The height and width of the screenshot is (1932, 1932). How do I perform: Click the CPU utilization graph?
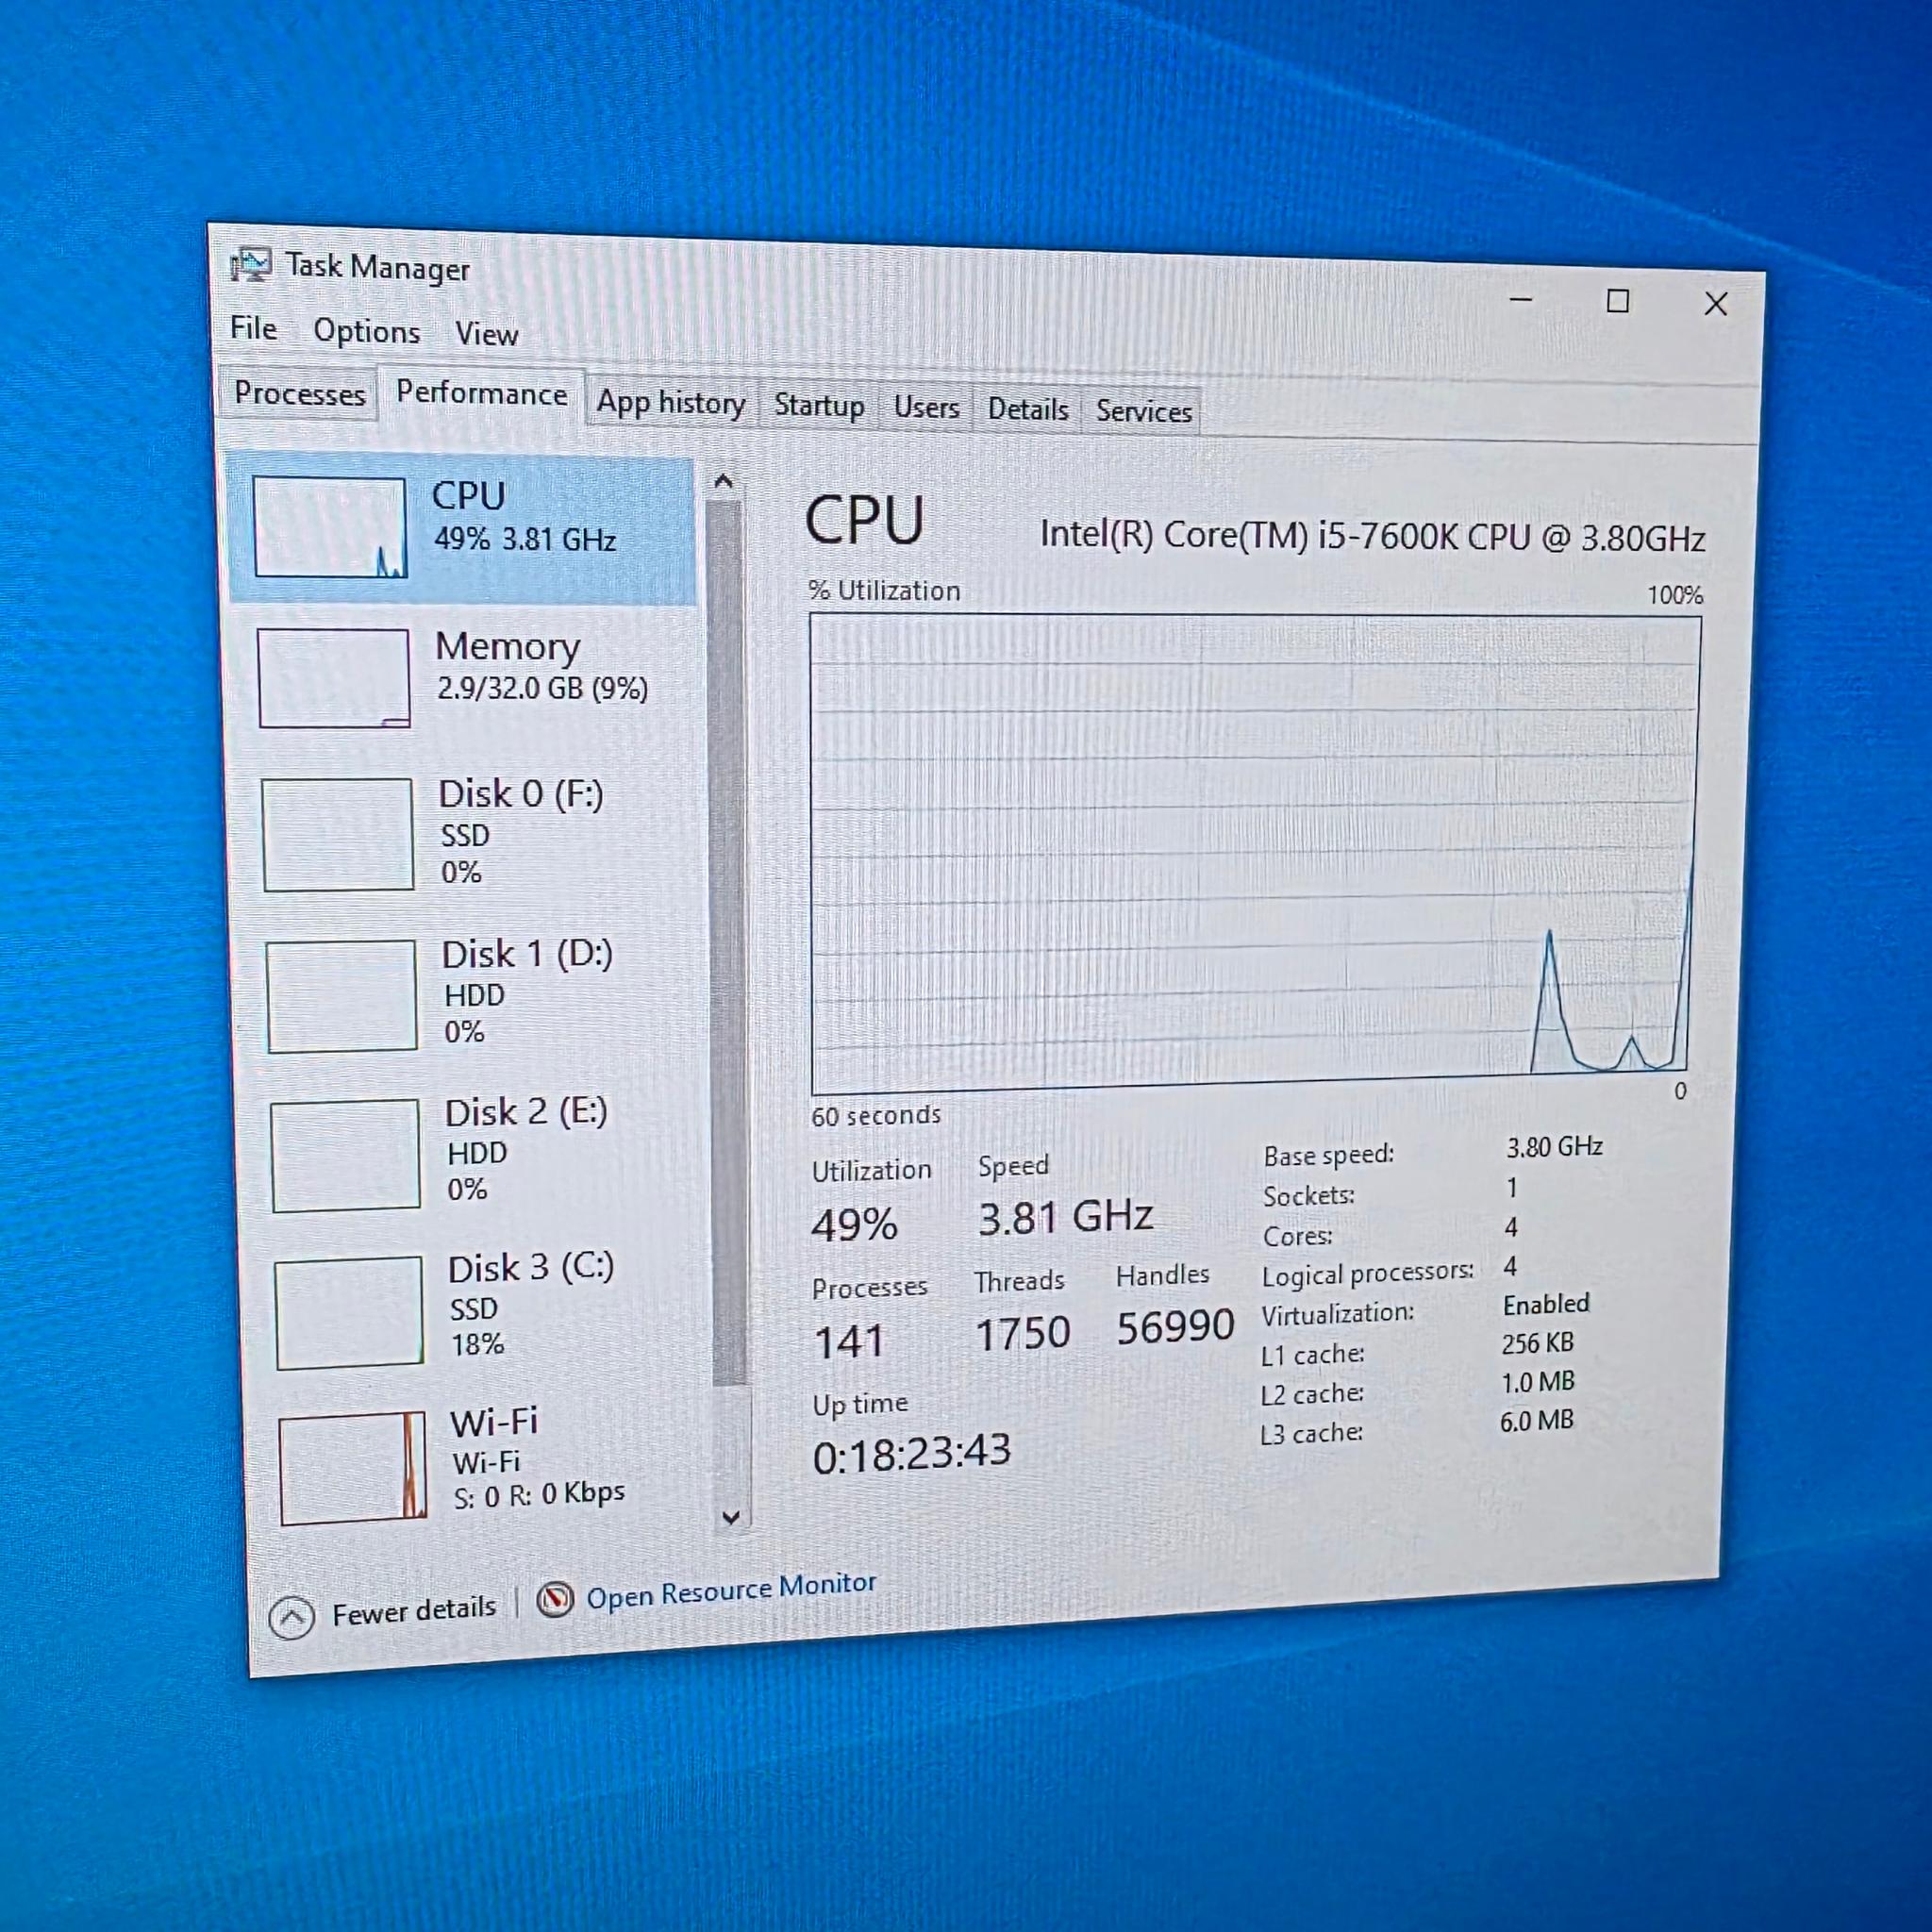1254,854
